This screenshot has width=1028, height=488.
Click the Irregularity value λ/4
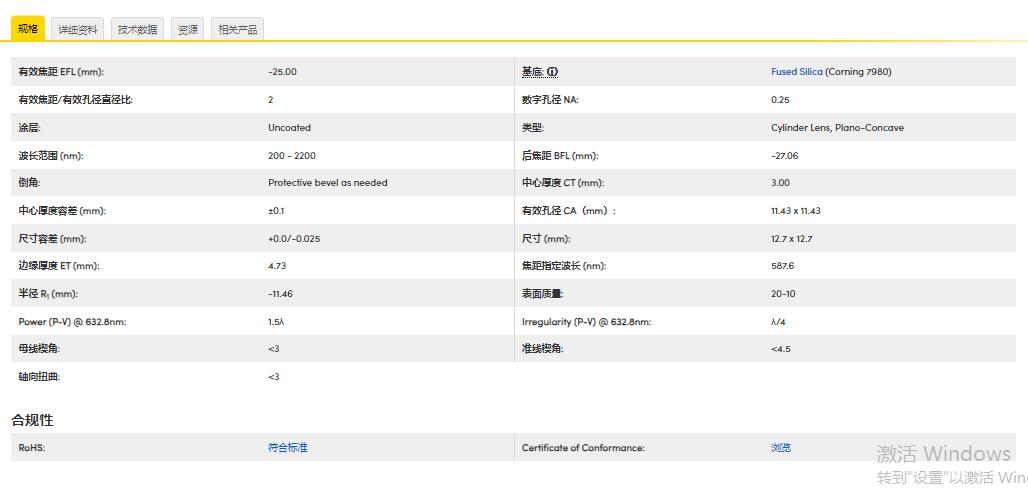point(778,322)
